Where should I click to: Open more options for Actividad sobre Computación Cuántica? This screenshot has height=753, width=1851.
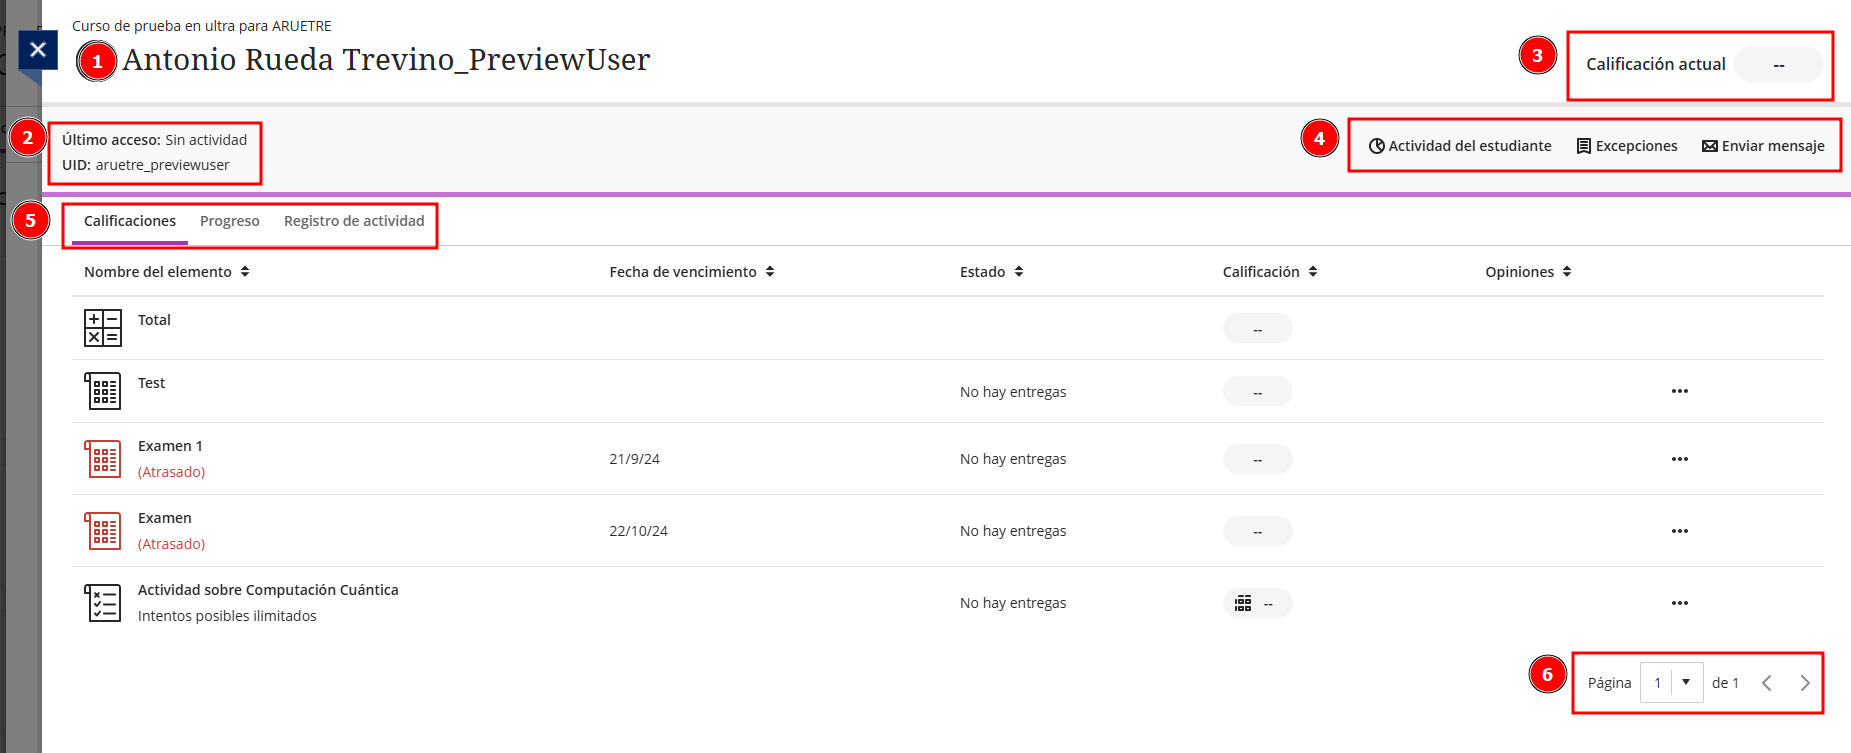pyautogui.click(x=1679, y=603)
